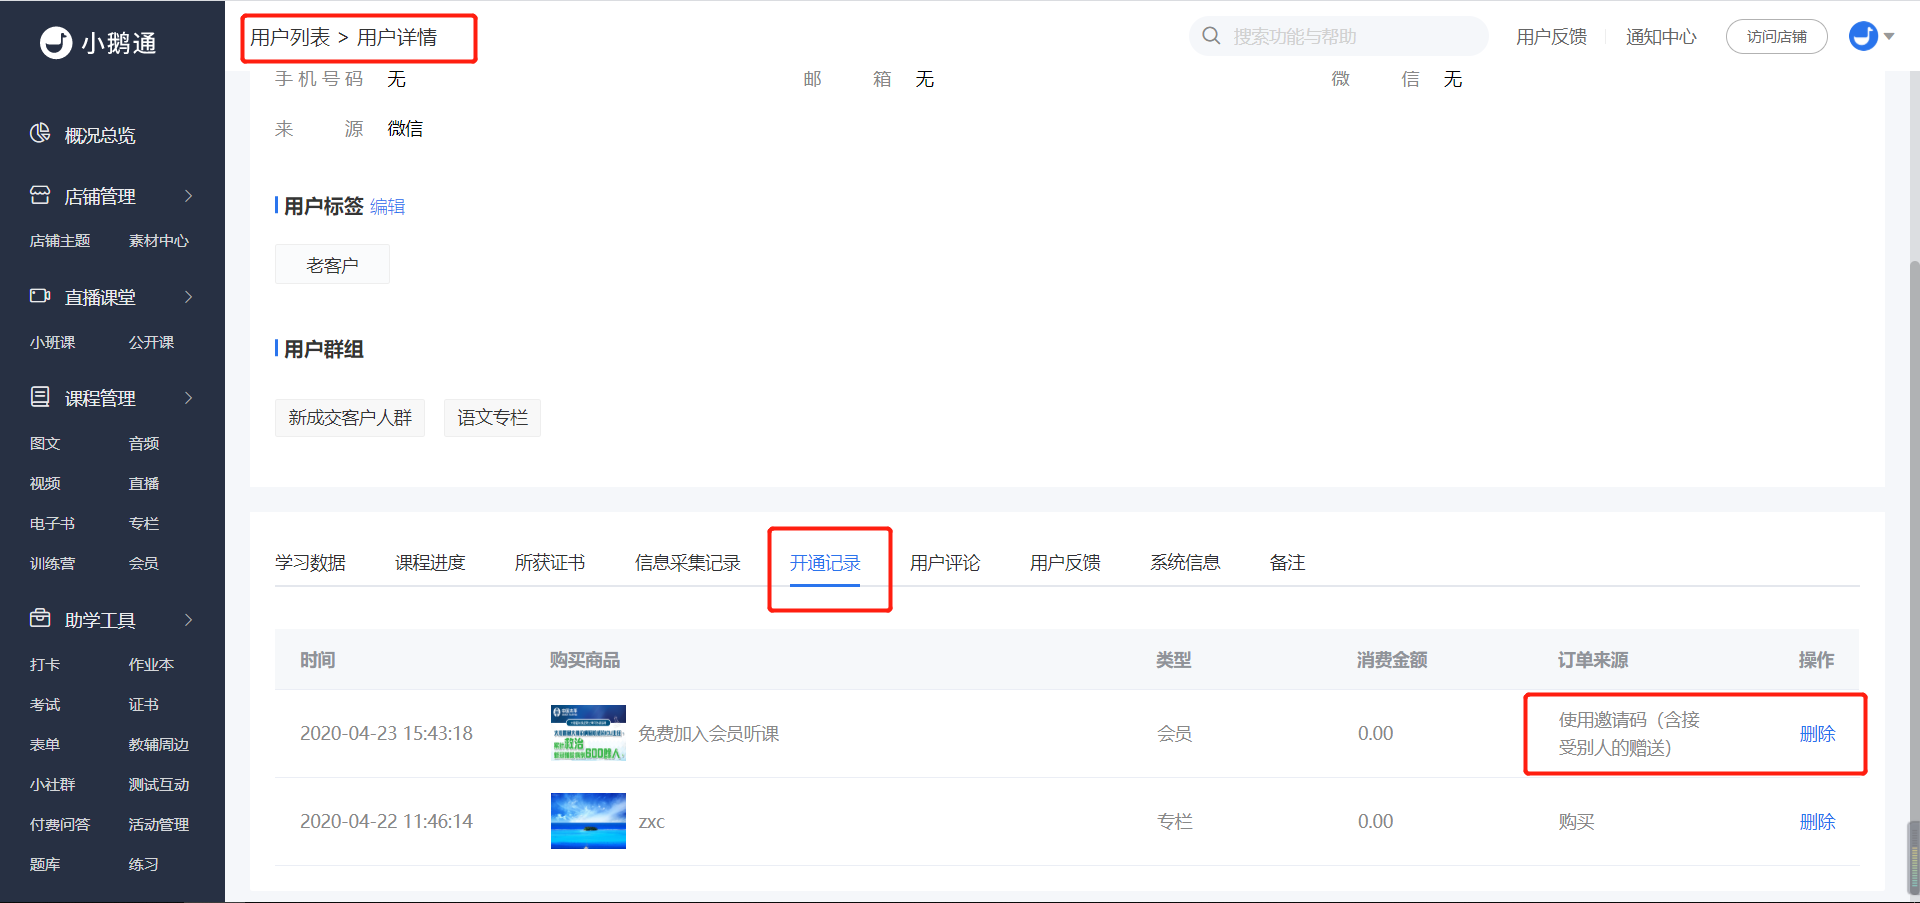Click the 访问店铺 button

(1777, 37)
